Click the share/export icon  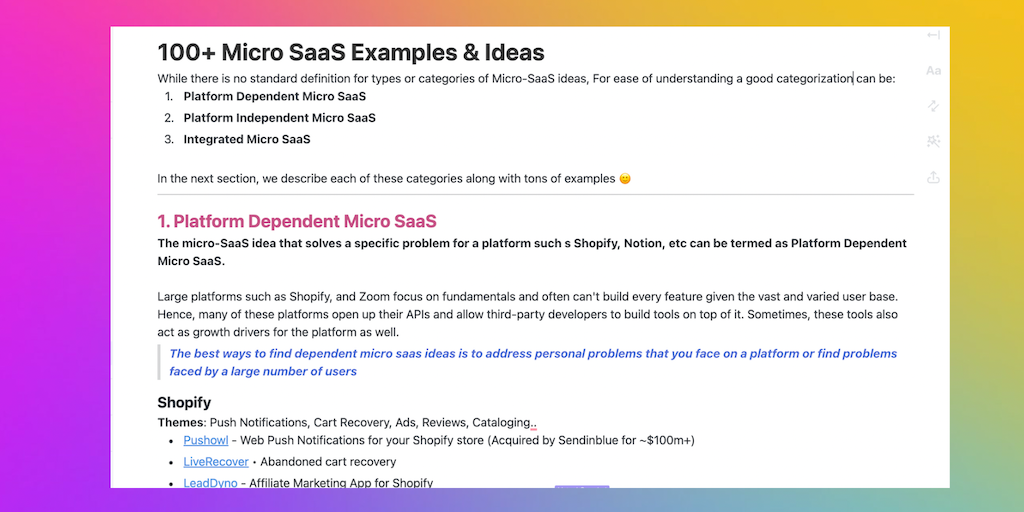point(933,177)
